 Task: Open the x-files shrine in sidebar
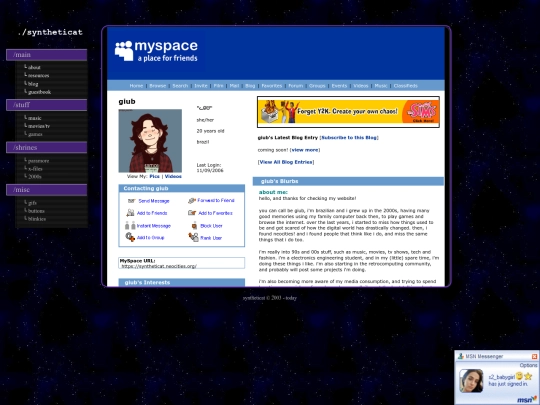(35, 169)
